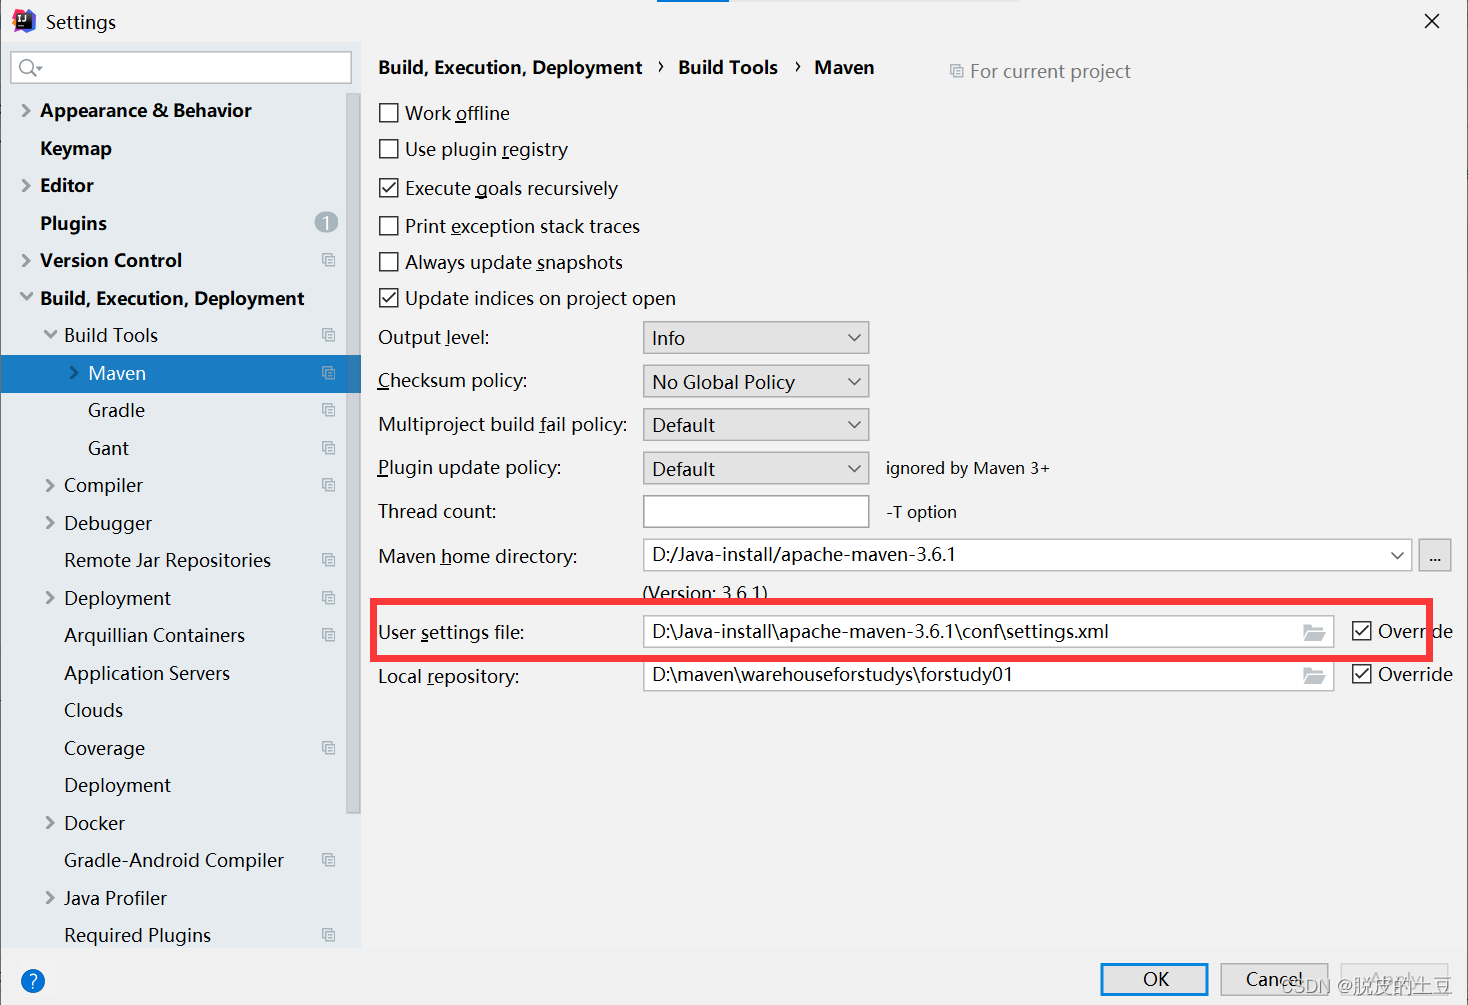Click project-level icon next to Coverage

328,748
